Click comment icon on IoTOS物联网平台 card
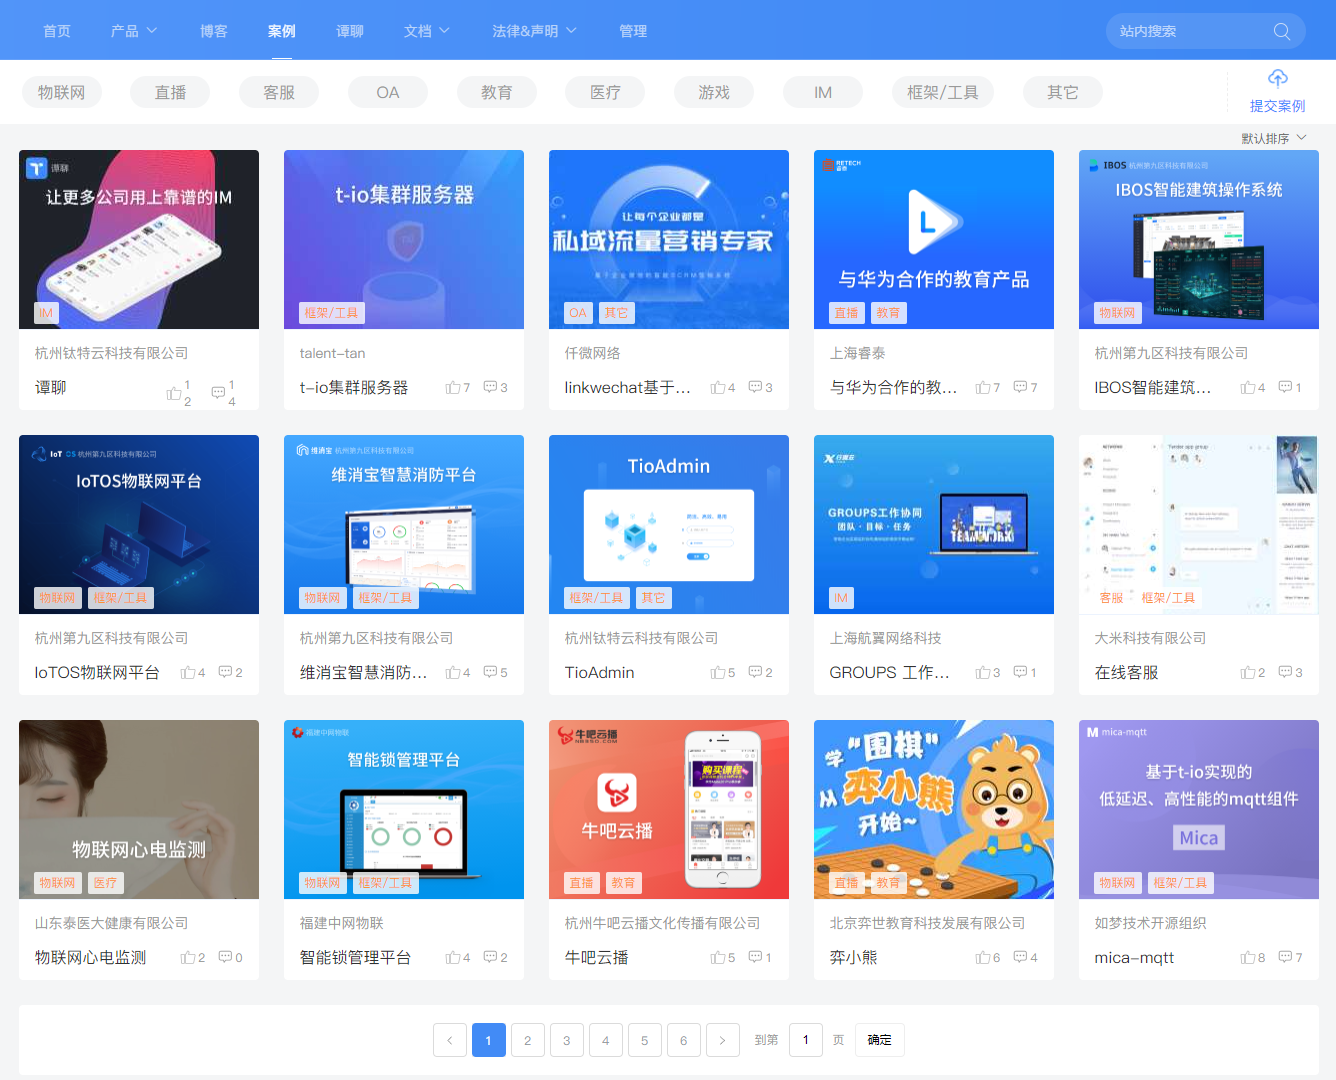Viewport: 1336px width, 1080px height. 225,672
